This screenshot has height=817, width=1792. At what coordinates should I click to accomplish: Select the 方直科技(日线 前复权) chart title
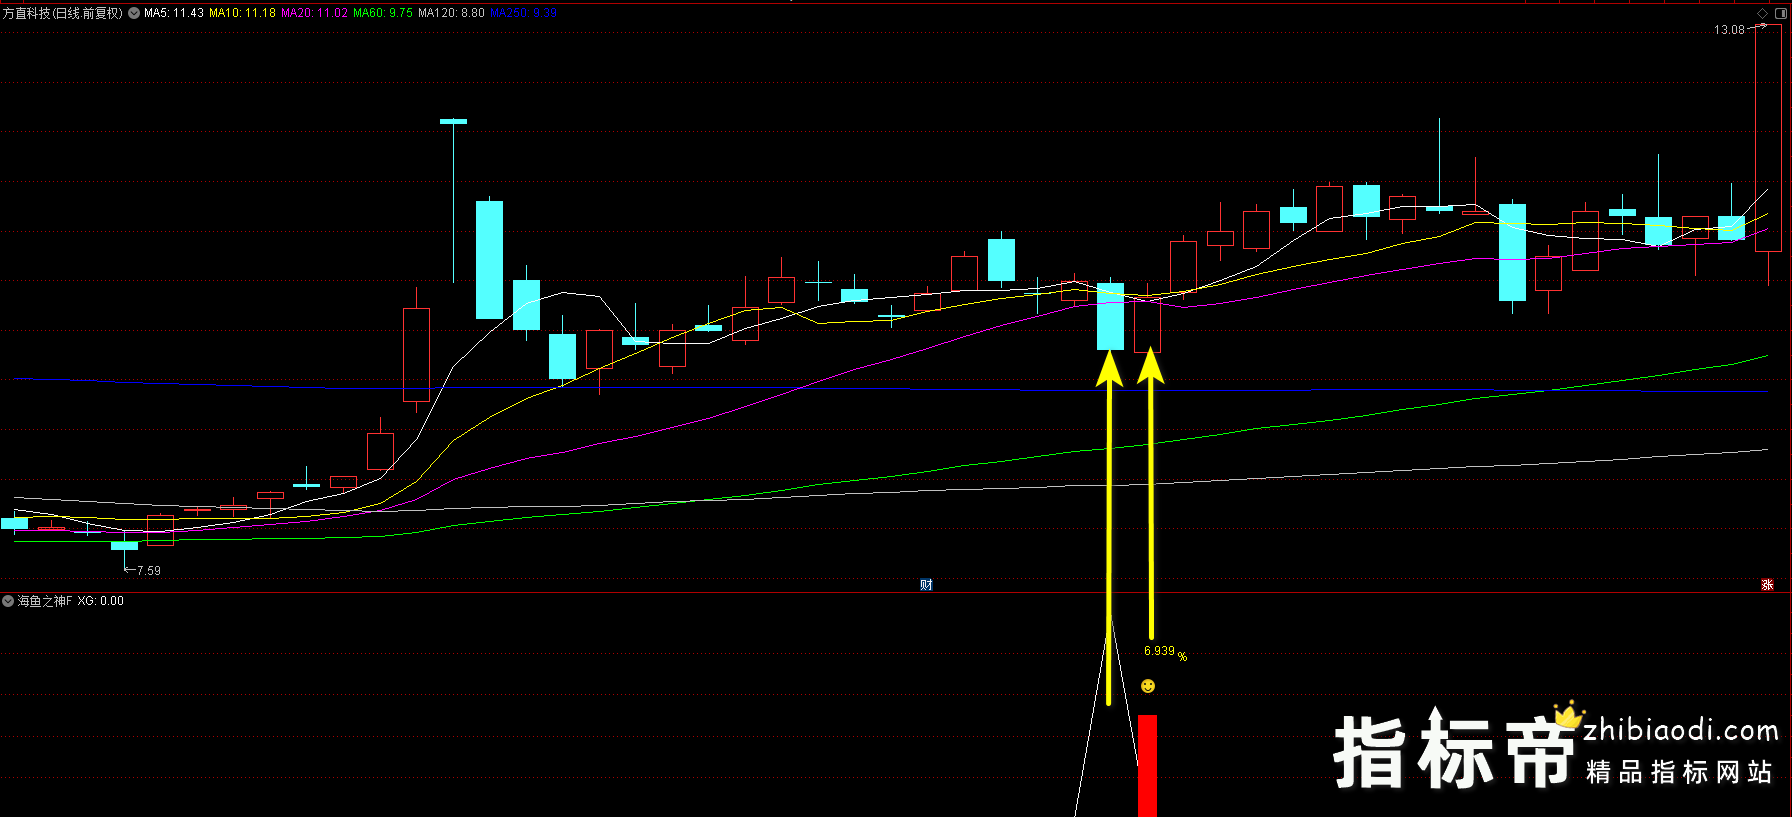[x=63, y=13]
